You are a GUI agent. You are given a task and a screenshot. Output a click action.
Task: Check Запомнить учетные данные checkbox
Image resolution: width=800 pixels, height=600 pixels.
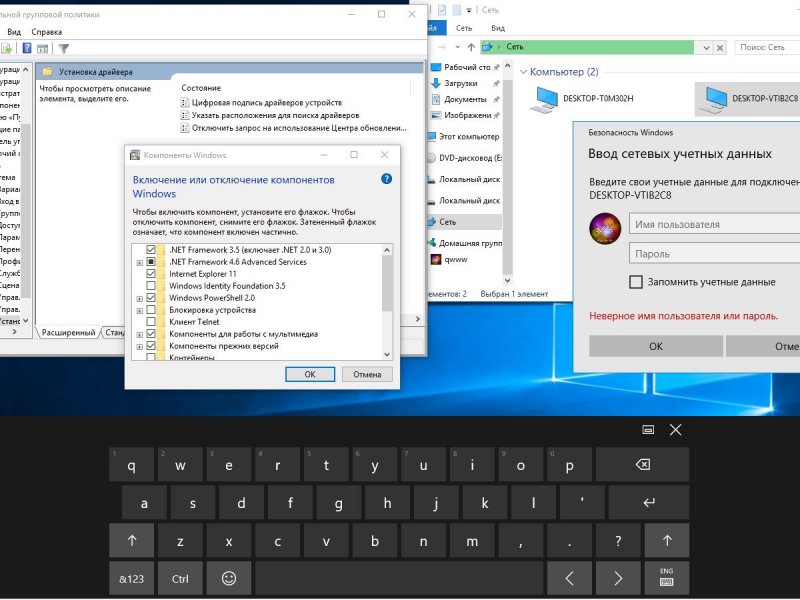pos(636,282)
